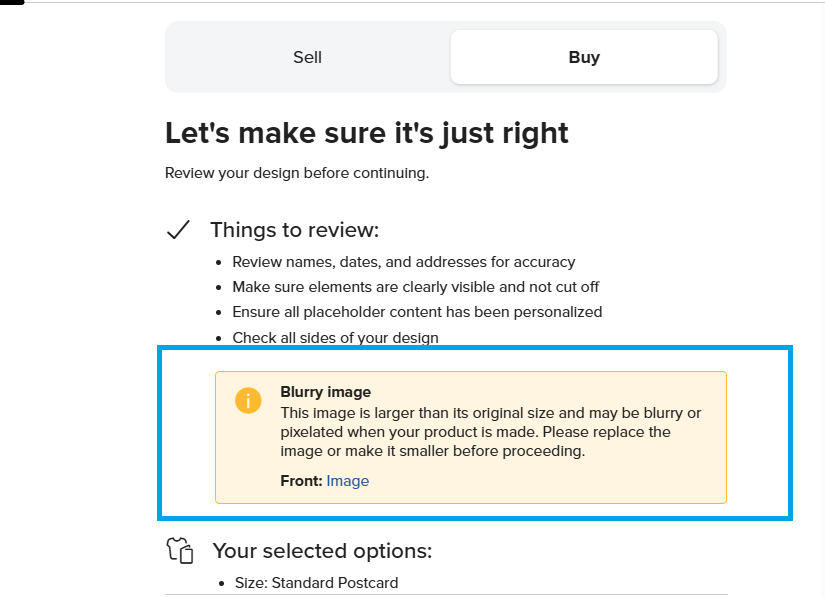
Task: Select the Buy tab
Action: coord(584,57)
